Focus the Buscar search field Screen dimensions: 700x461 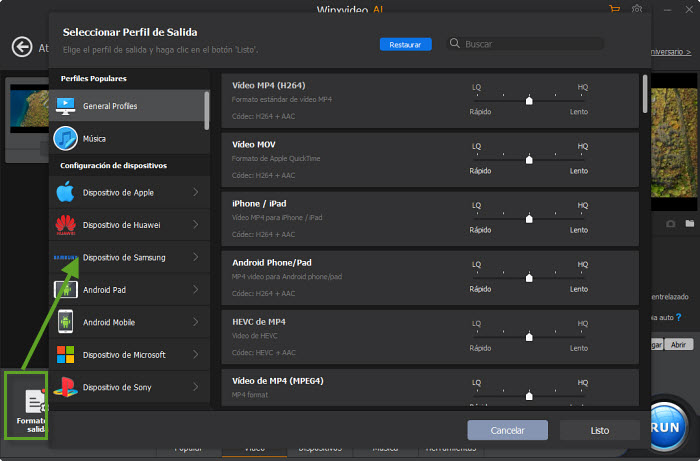pyautogui.click(x=532, y=44)
